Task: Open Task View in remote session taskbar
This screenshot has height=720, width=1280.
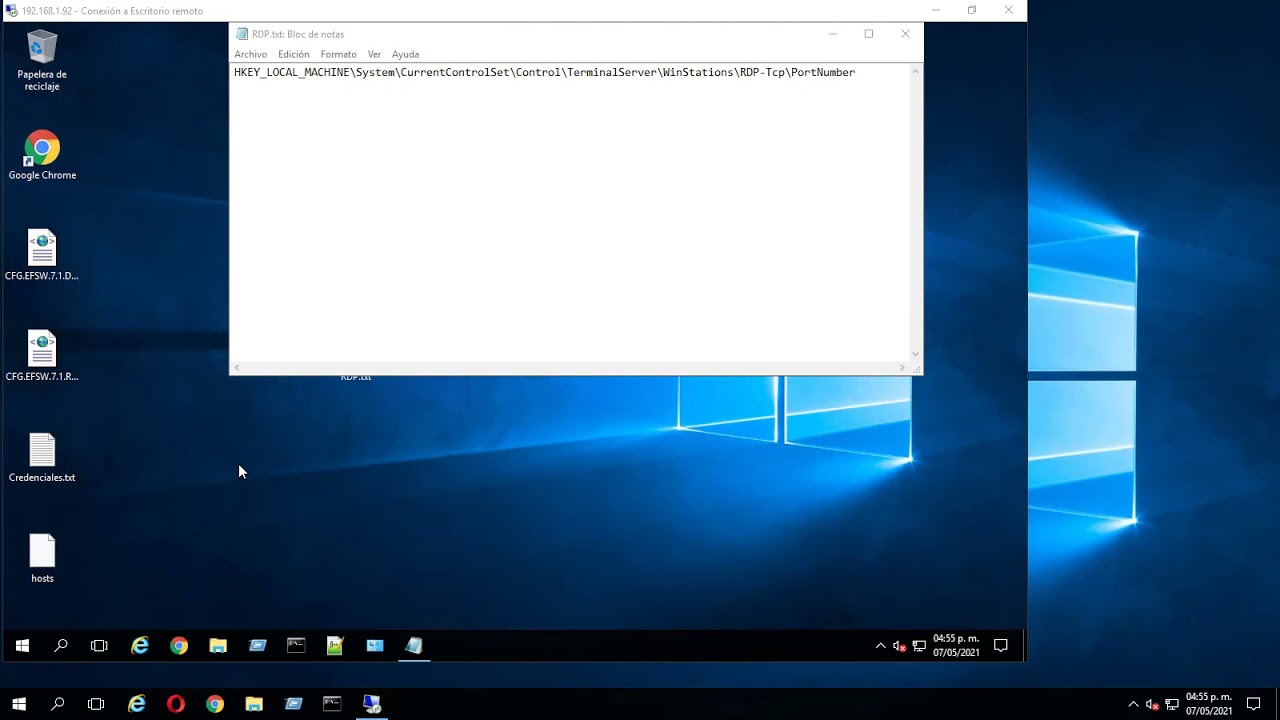Action: coord(99,646)
